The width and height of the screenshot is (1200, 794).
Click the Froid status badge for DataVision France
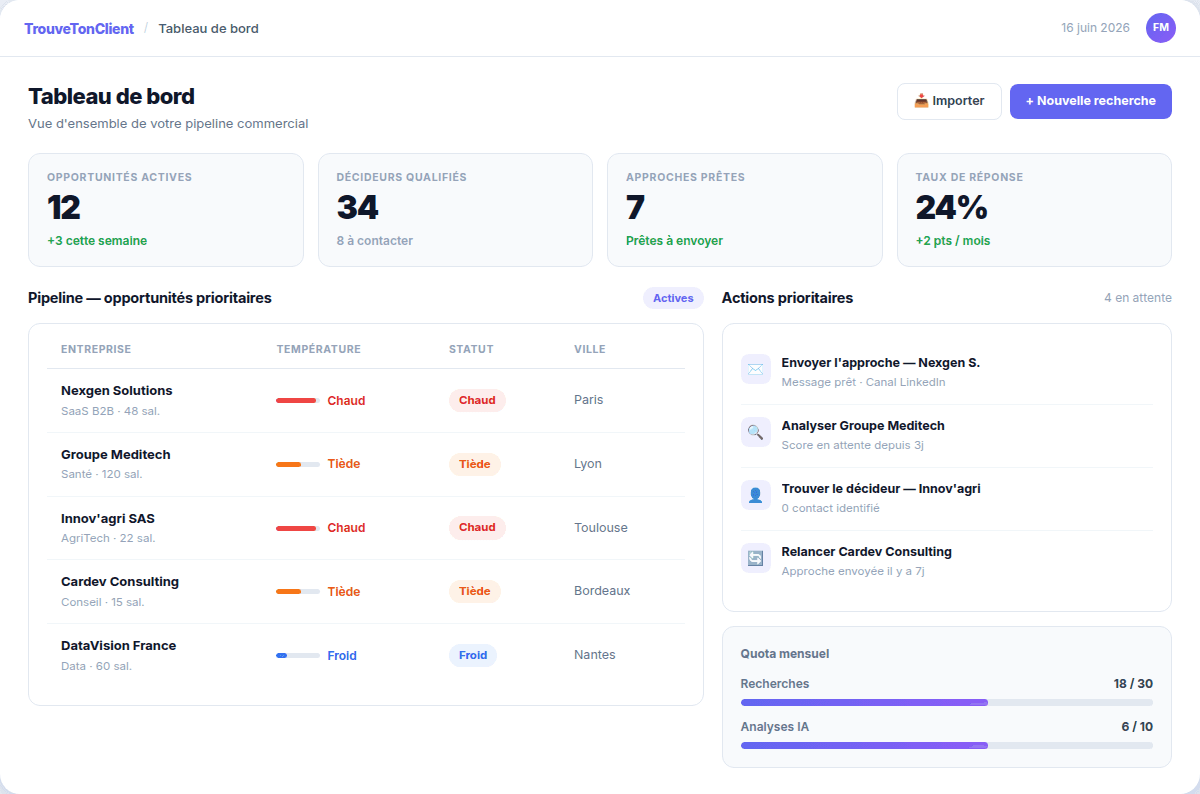point(473,655)
